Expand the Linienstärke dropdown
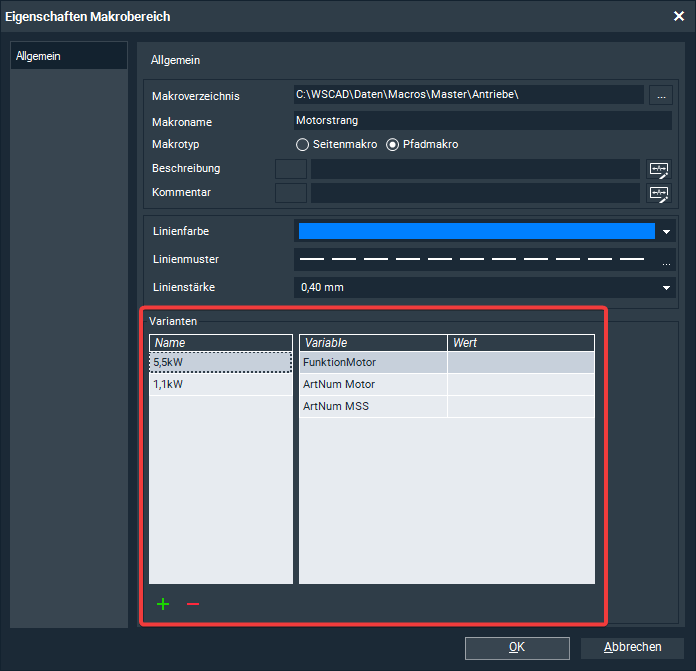This screenshot has width=696, height=671. point(667,288)
